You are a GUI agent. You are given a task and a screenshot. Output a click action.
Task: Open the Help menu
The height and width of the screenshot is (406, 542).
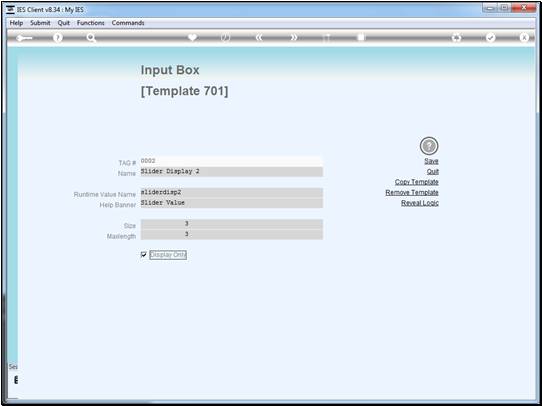click(16, 23)
